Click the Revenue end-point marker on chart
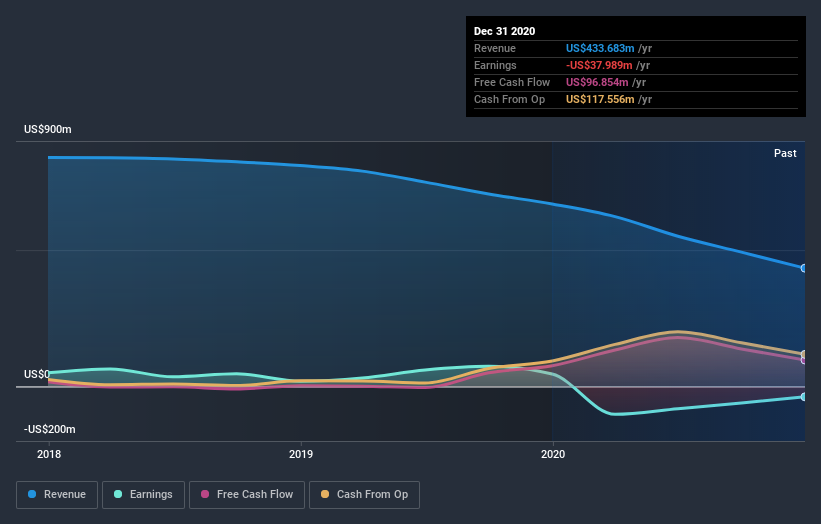The image size is (821, 524). tap(804, 268)
